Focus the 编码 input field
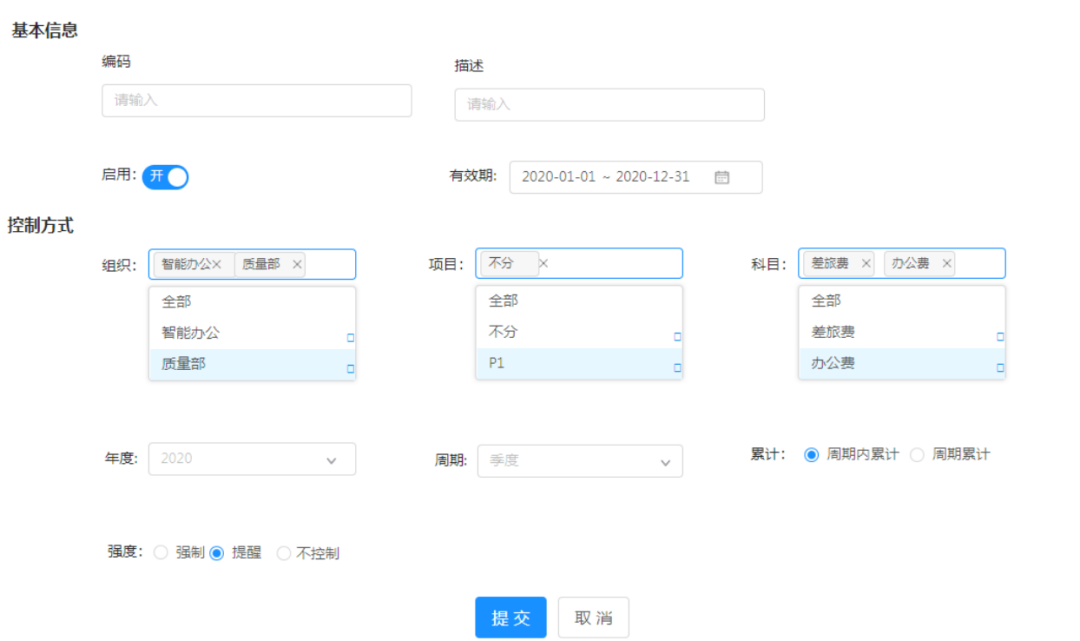Image resolution: width=1080 pixels, height=641 pixels. point(257,101)
